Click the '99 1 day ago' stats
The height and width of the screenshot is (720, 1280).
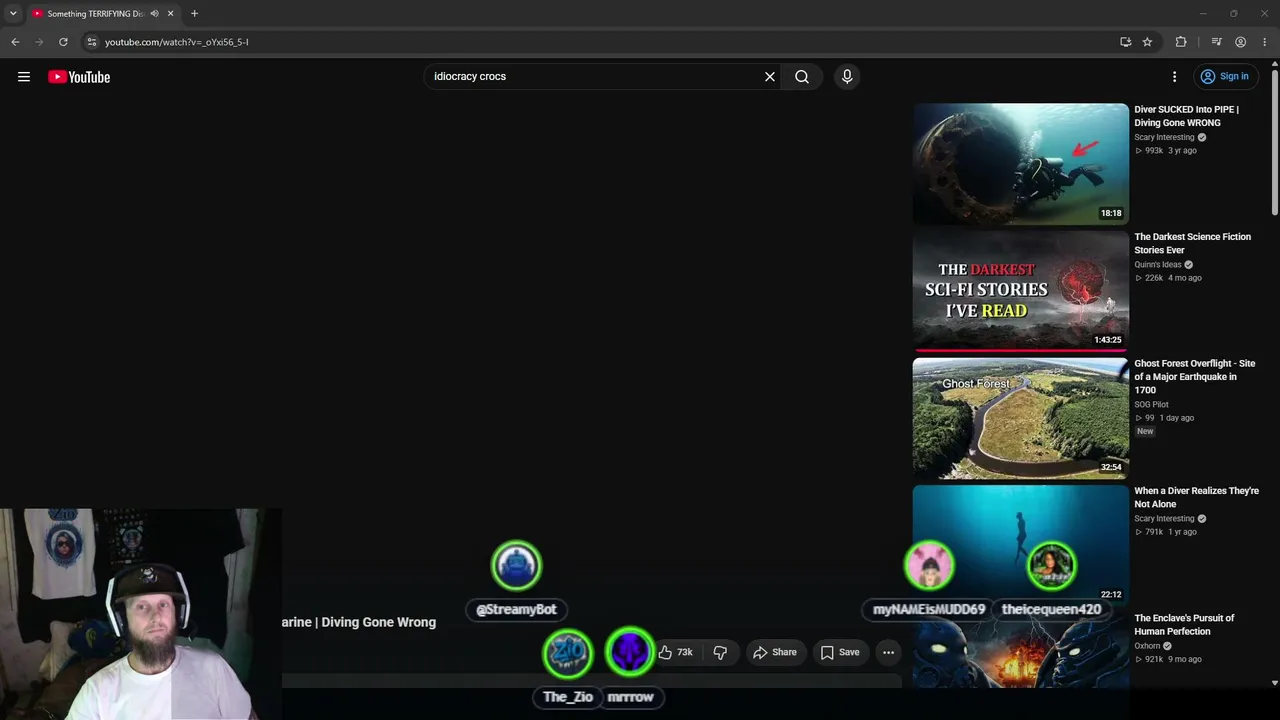pyautogui.click(x=1164, y=418)
